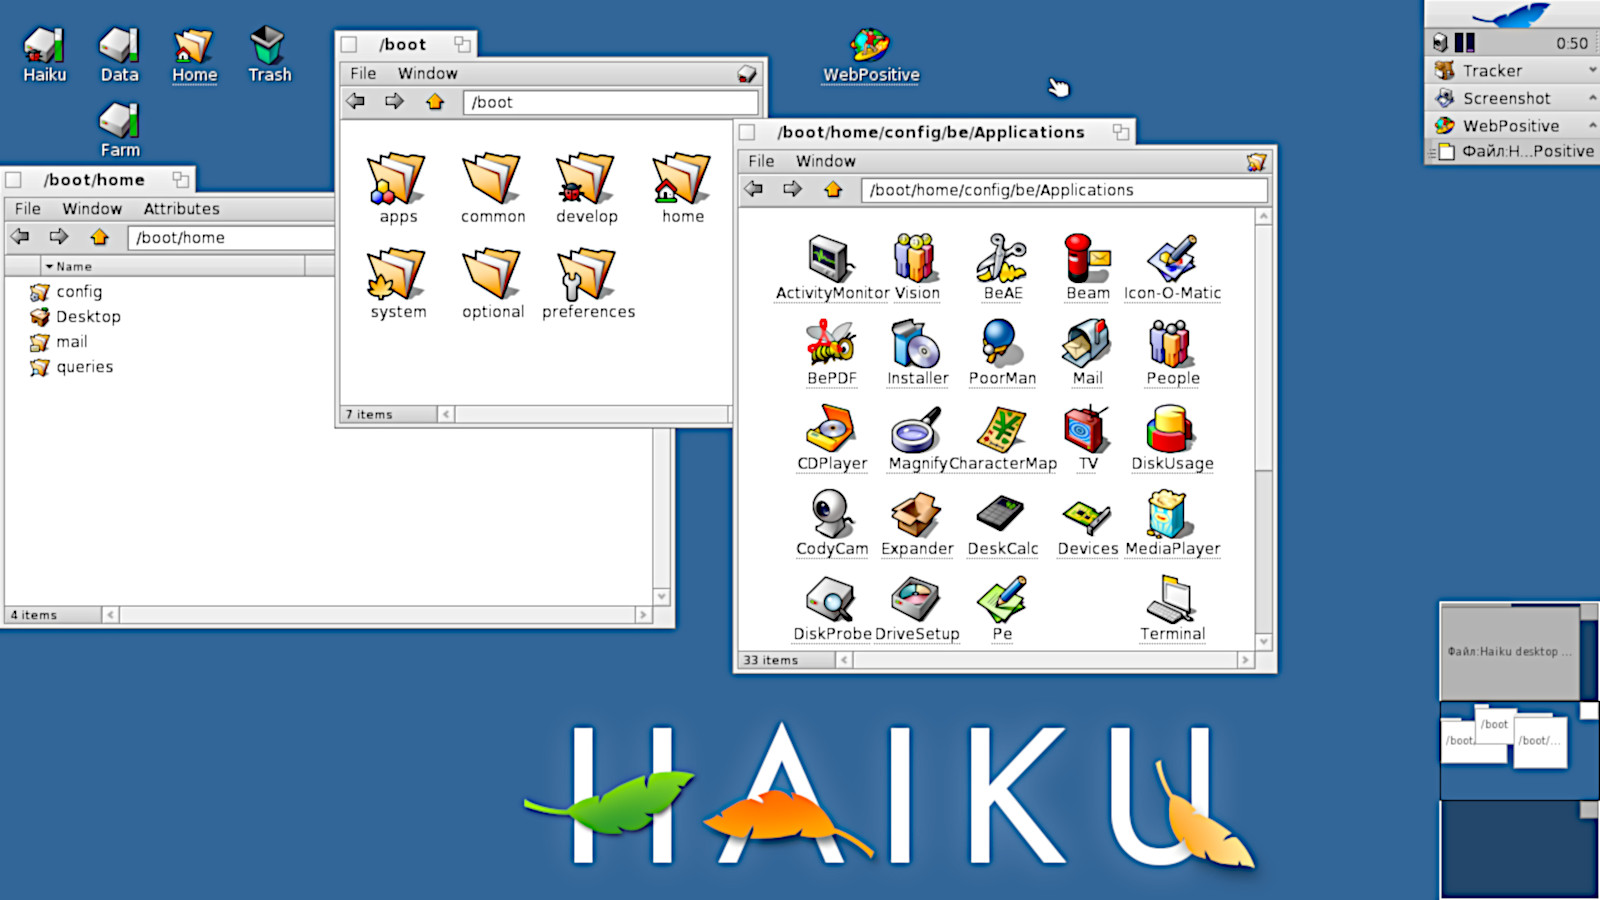Click scroll-up arrow in Applications window
Screen dimensions: 1600x900
[x=1264, y=216]
